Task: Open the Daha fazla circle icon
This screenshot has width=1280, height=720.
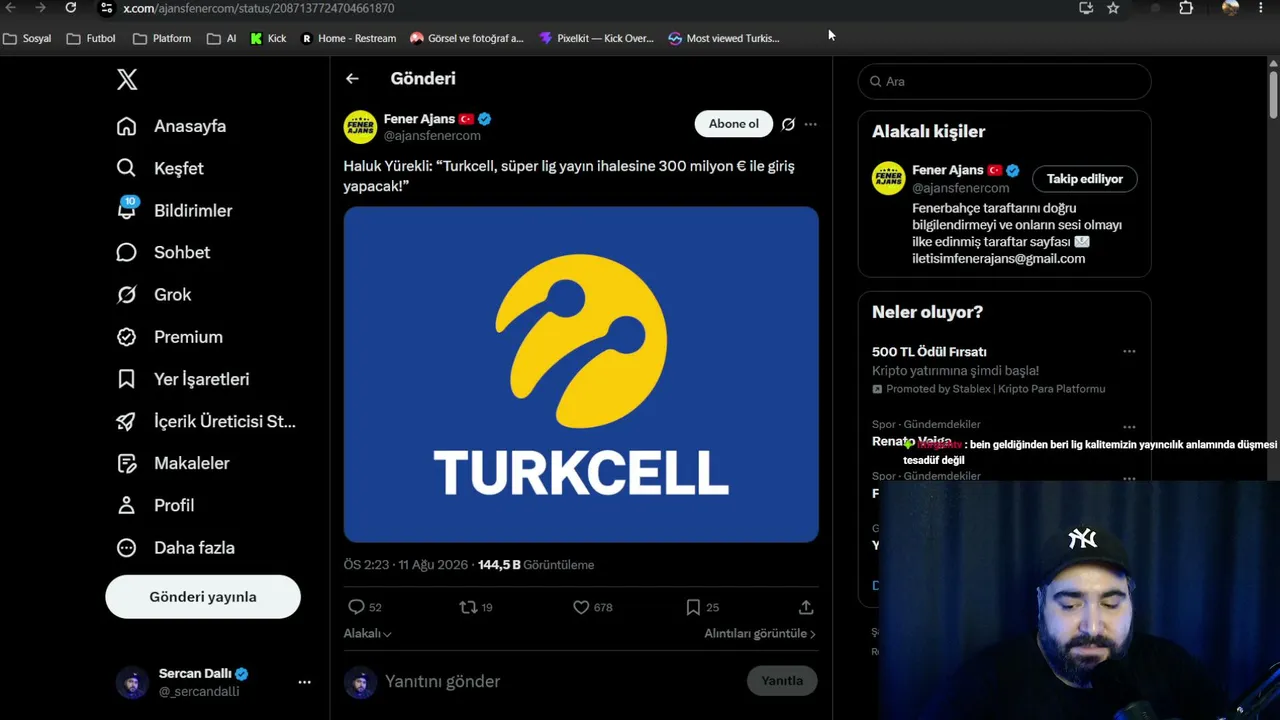Action: [126, 548]
